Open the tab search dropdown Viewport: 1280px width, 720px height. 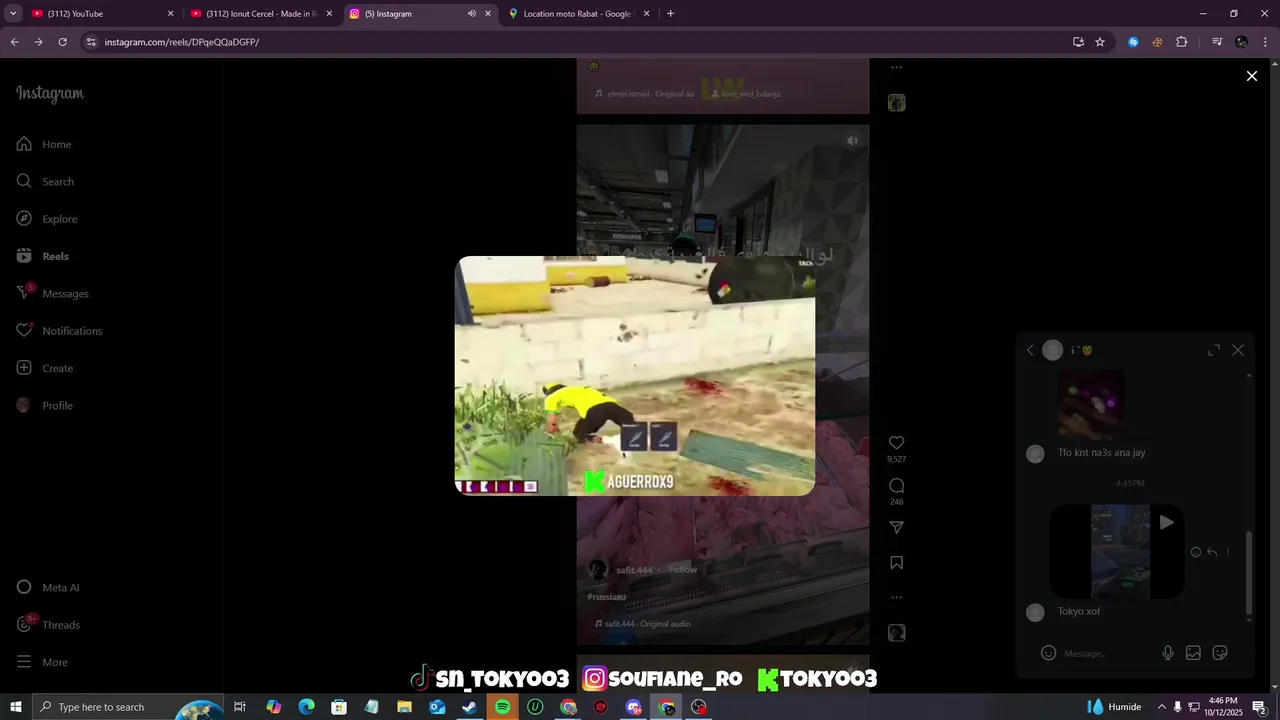click(13, 14)
